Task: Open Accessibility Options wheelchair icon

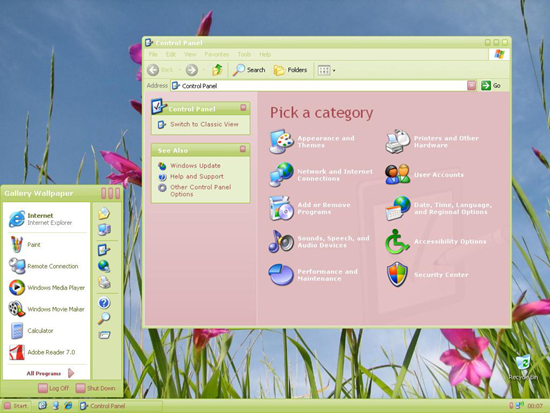Action: (x=397, y=241)
